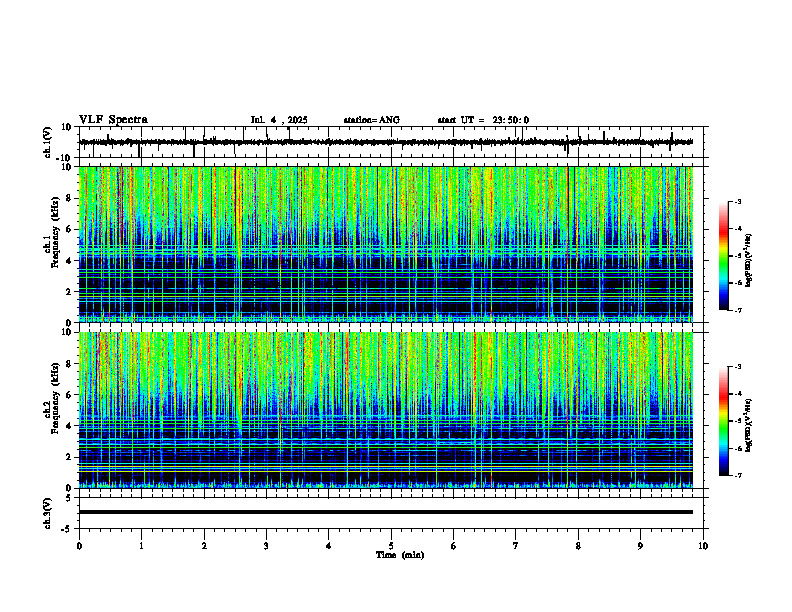Image resolution: width=792 pixels, height=612 pixels.
Task: Click the ch.1 spectrogram color scale bar
Action: point(724,256)
